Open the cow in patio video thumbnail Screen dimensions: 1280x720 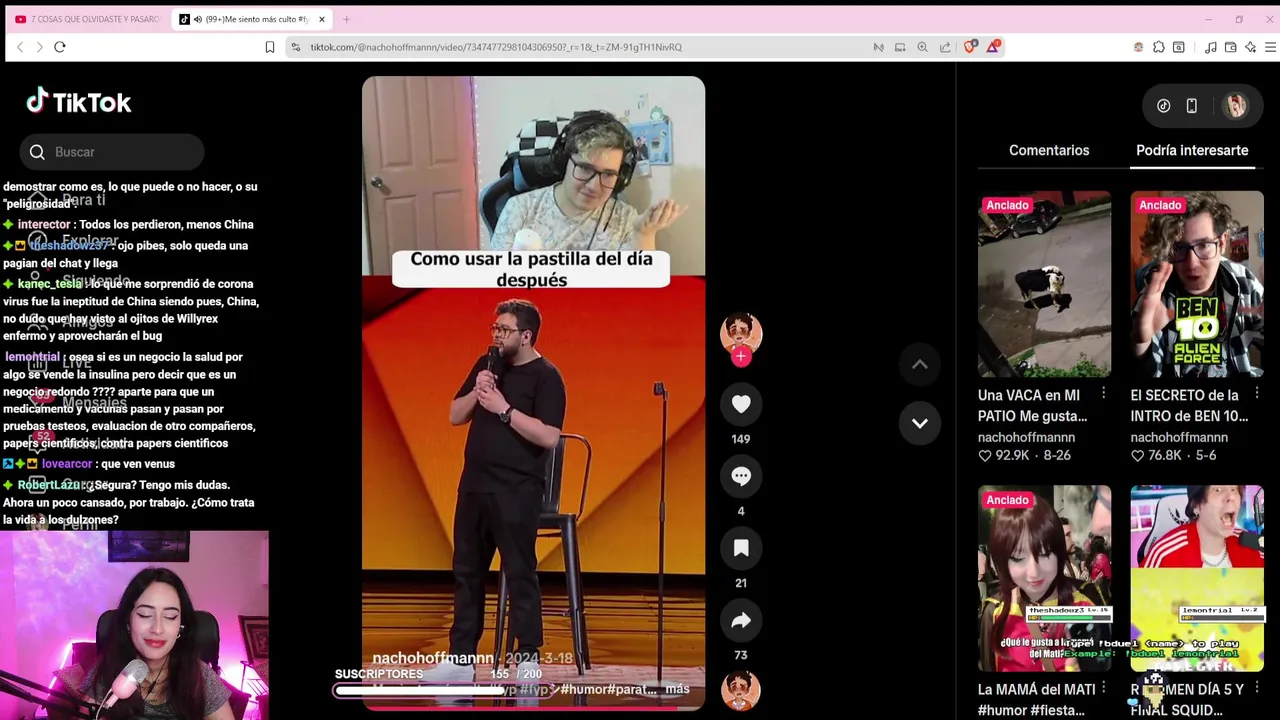(x=1044, y=284)
